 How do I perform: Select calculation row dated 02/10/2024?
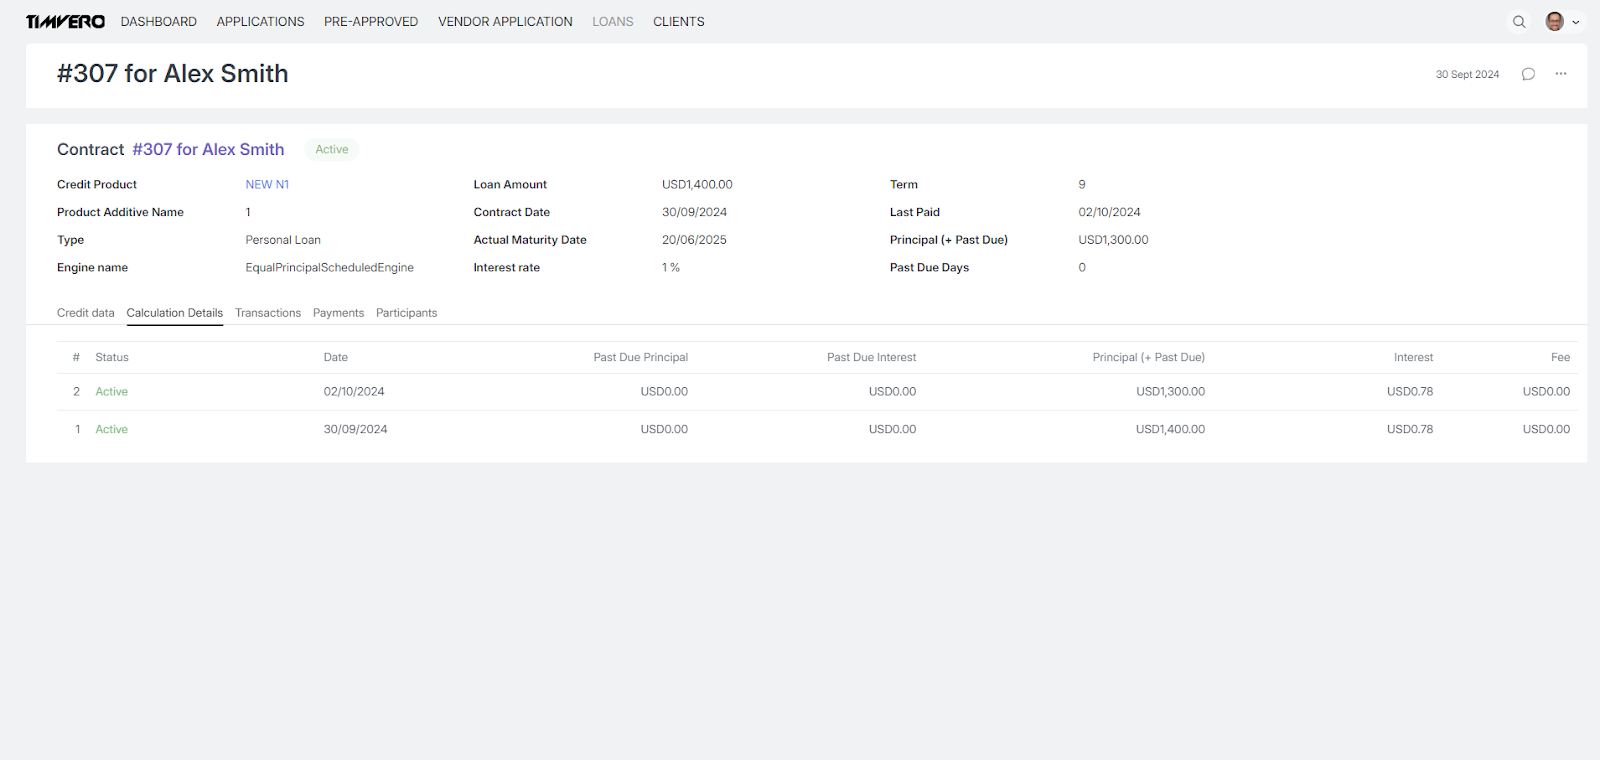tap(354, 392)
